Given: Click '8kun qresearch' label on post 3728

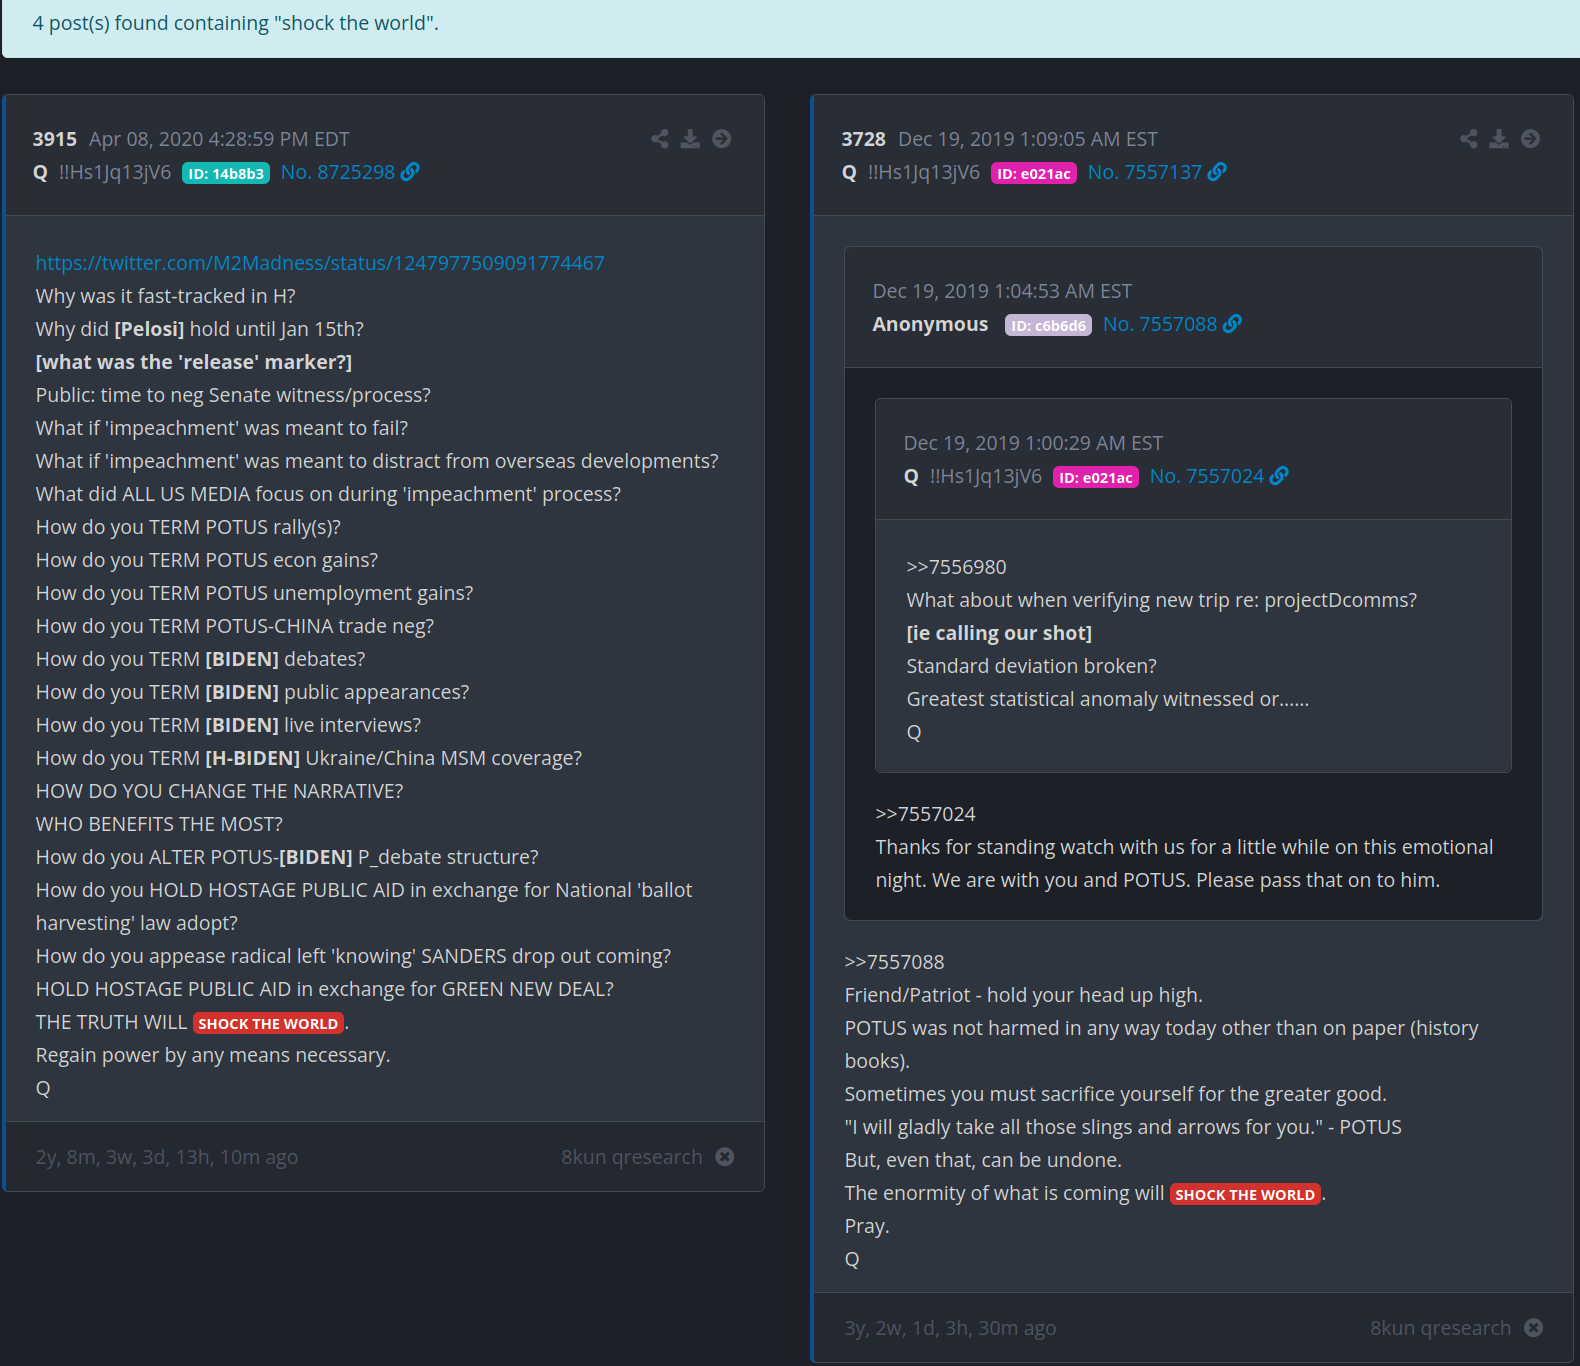Looking at the screenshot, I should click(1441, 1328).
